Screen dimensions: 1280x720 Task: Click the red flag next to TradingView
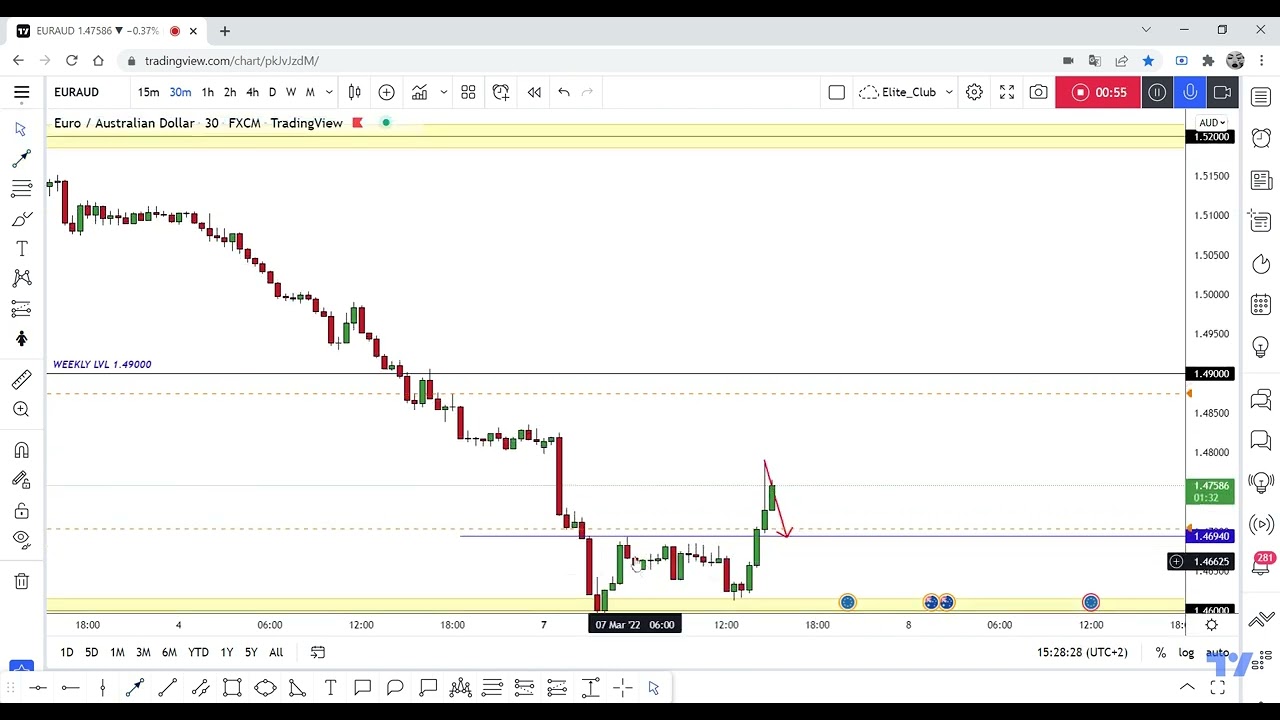point(357,123)
